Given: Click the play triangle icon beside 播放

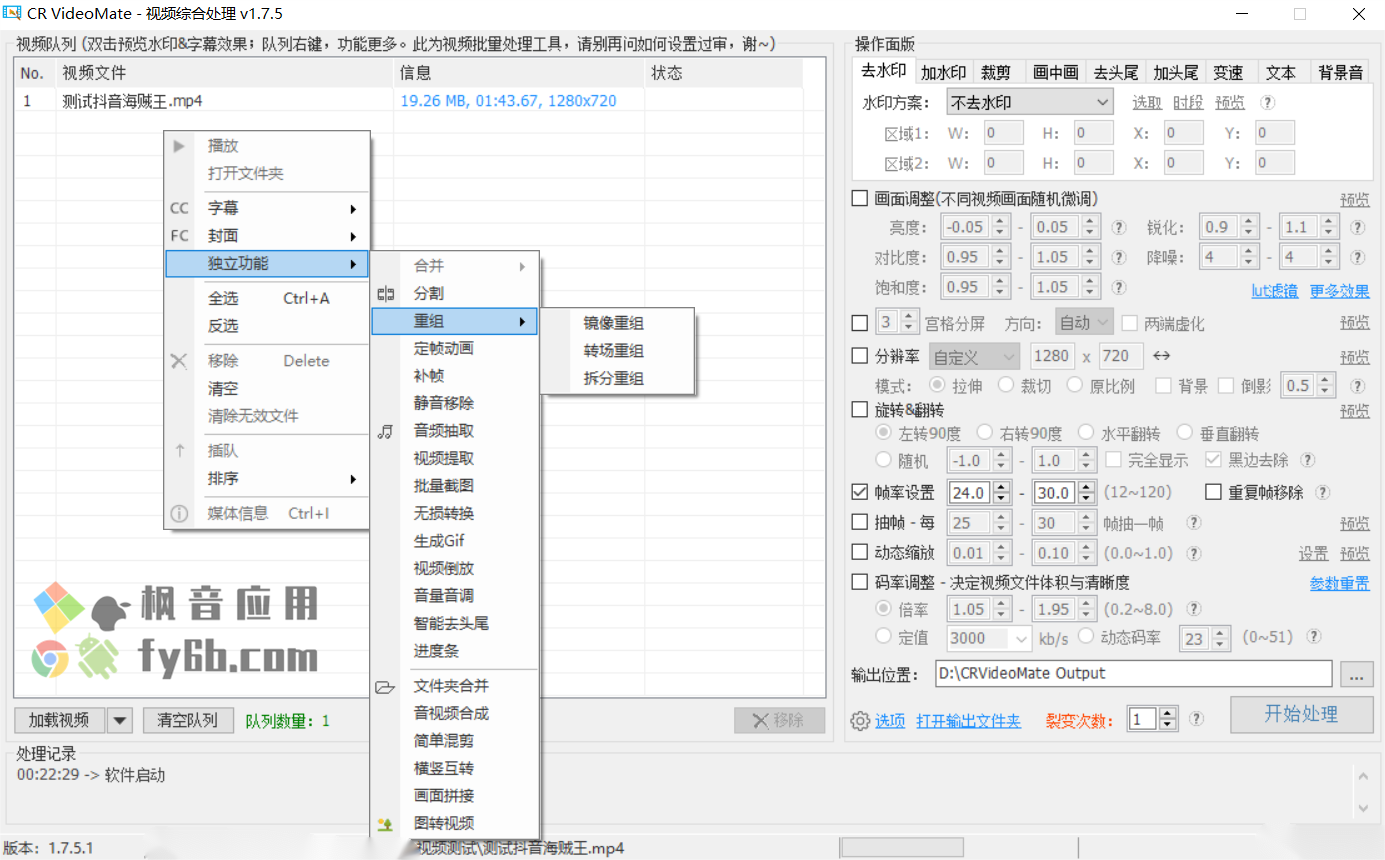Looking at the screenshot, I should tap(179, 146).
